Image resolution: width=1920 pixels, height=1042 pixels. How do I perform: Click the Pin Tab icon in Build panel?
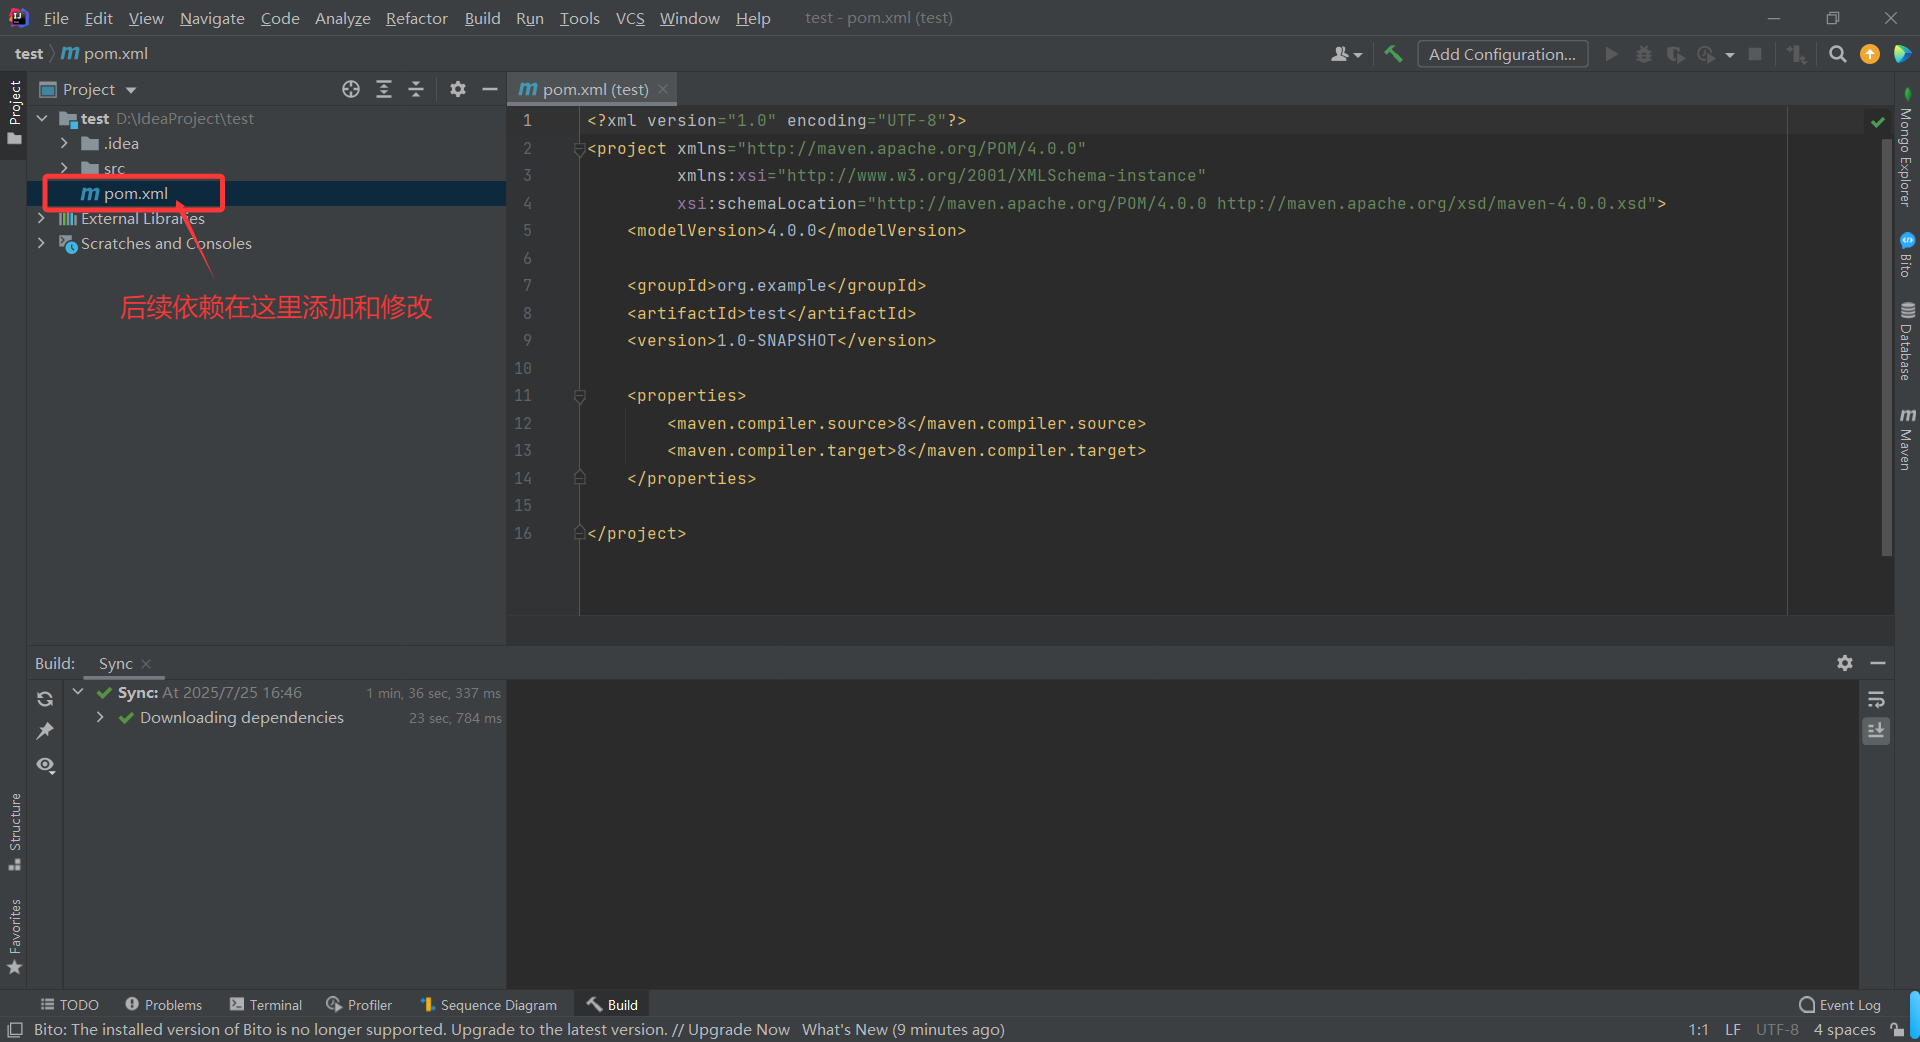click(x=45, y=731)
